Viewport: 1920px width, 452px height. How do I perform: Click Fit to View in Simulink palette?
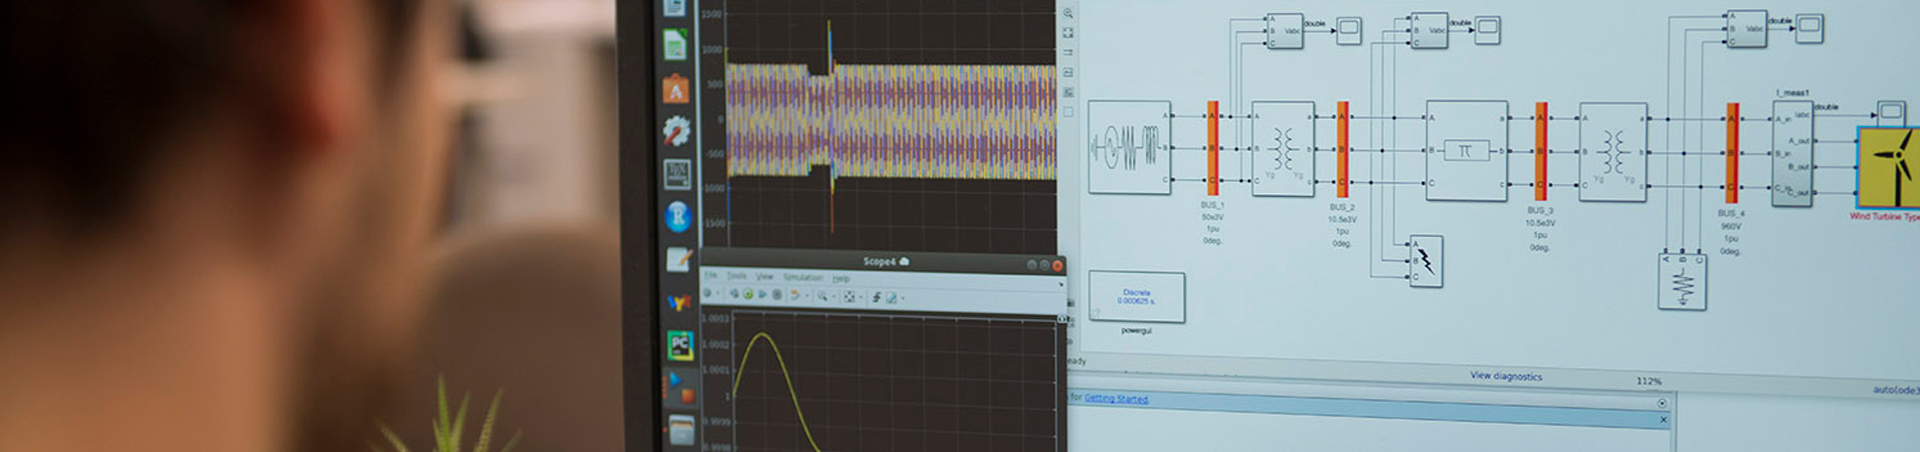(x=1068, y=33)
